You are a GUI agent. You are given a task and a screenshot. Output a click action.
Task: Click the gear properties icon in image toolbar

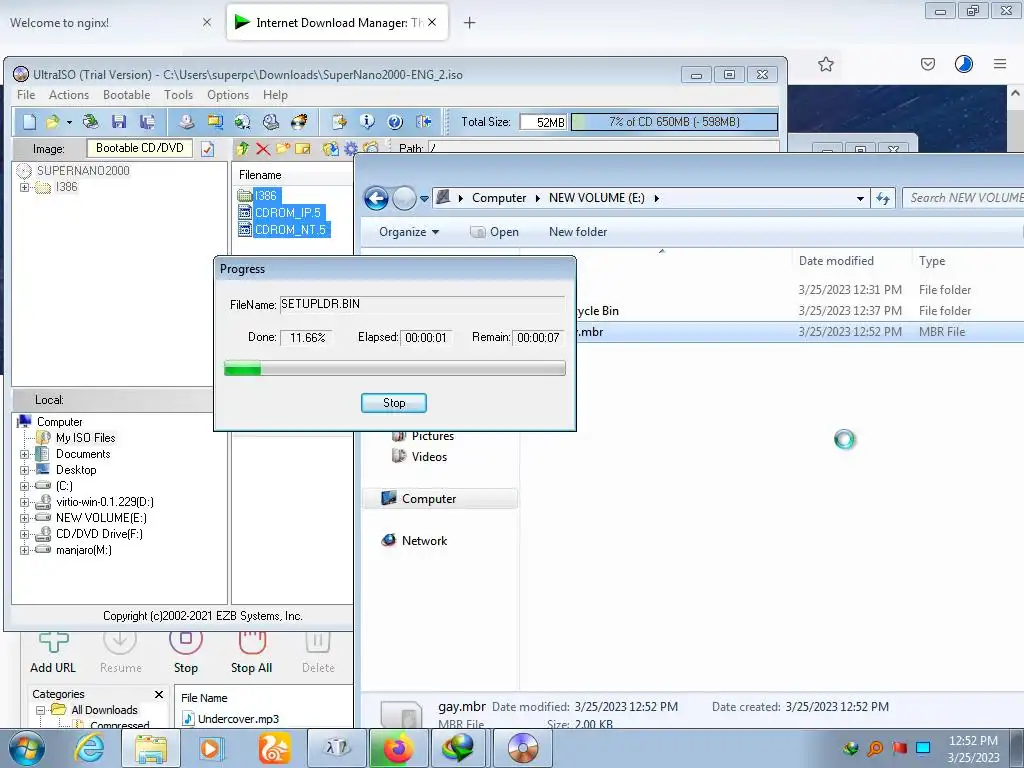pos(351,149)
